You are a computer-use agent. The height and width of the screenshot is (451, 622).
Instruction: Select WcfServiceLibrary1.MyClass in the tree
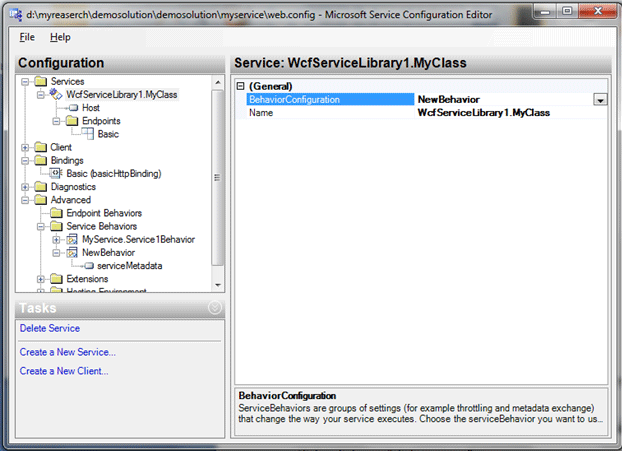click(122, 94)
